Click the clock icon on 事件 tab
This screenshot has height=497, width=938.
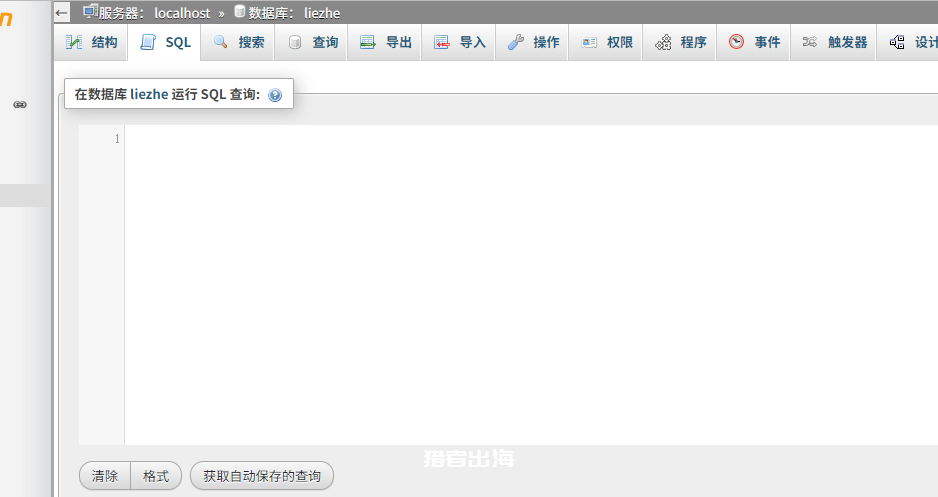736,42
